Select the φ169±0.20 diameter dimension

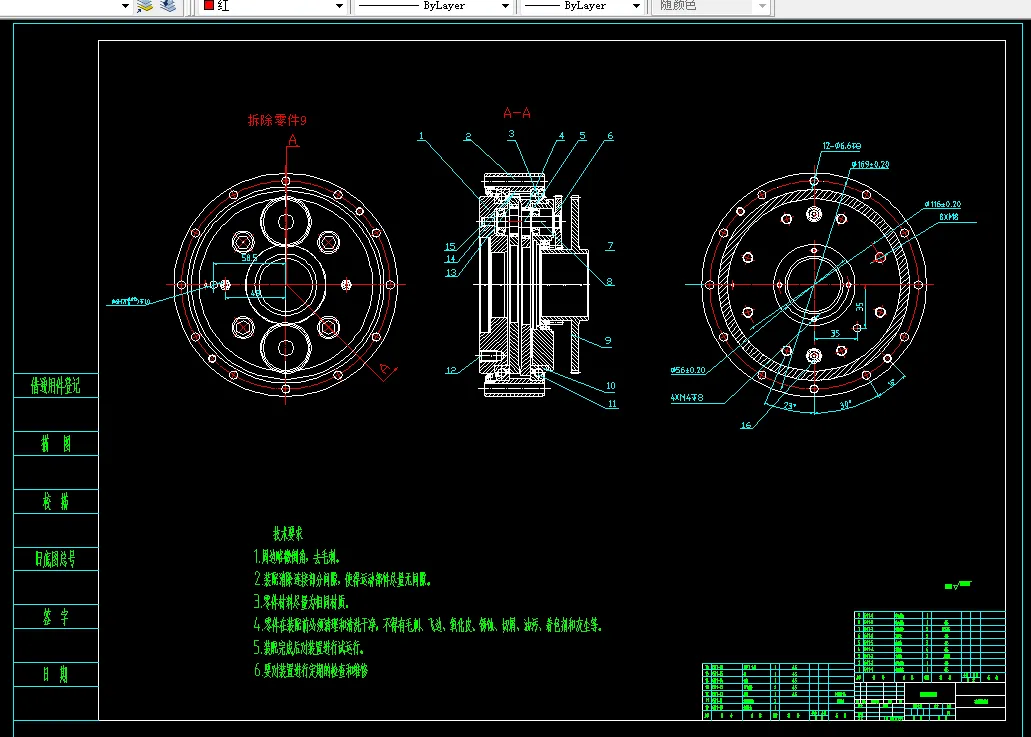(870, 164)
